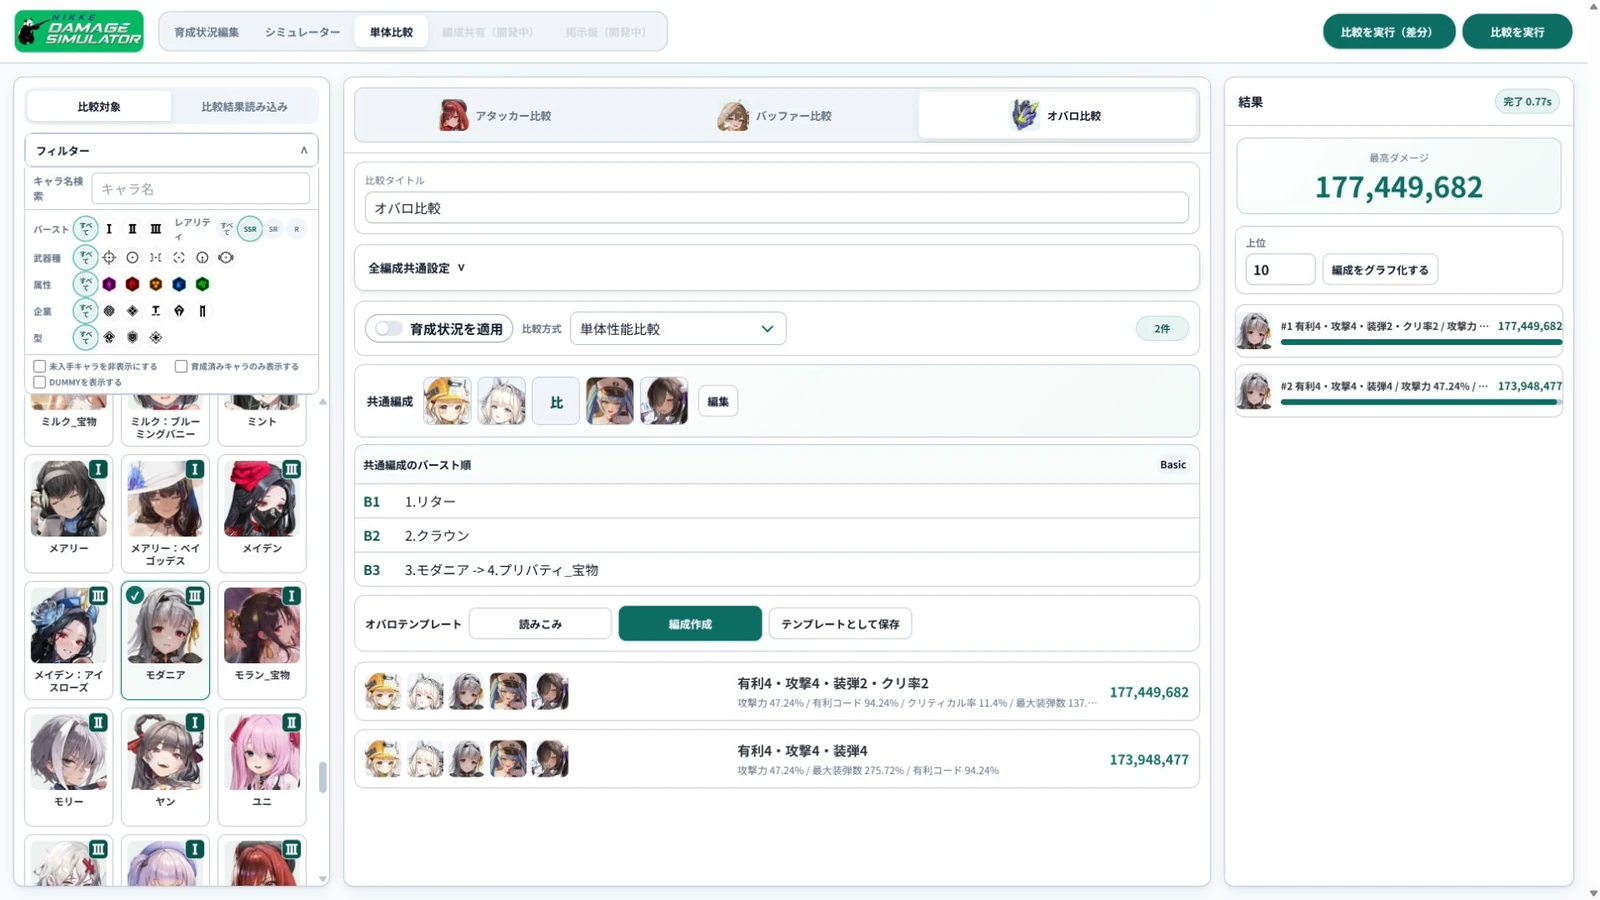The height and width of the screenshot is (900, 1600).
Task: Switch to アタッカー比較 tab
Action: click(x=495, y=116)
